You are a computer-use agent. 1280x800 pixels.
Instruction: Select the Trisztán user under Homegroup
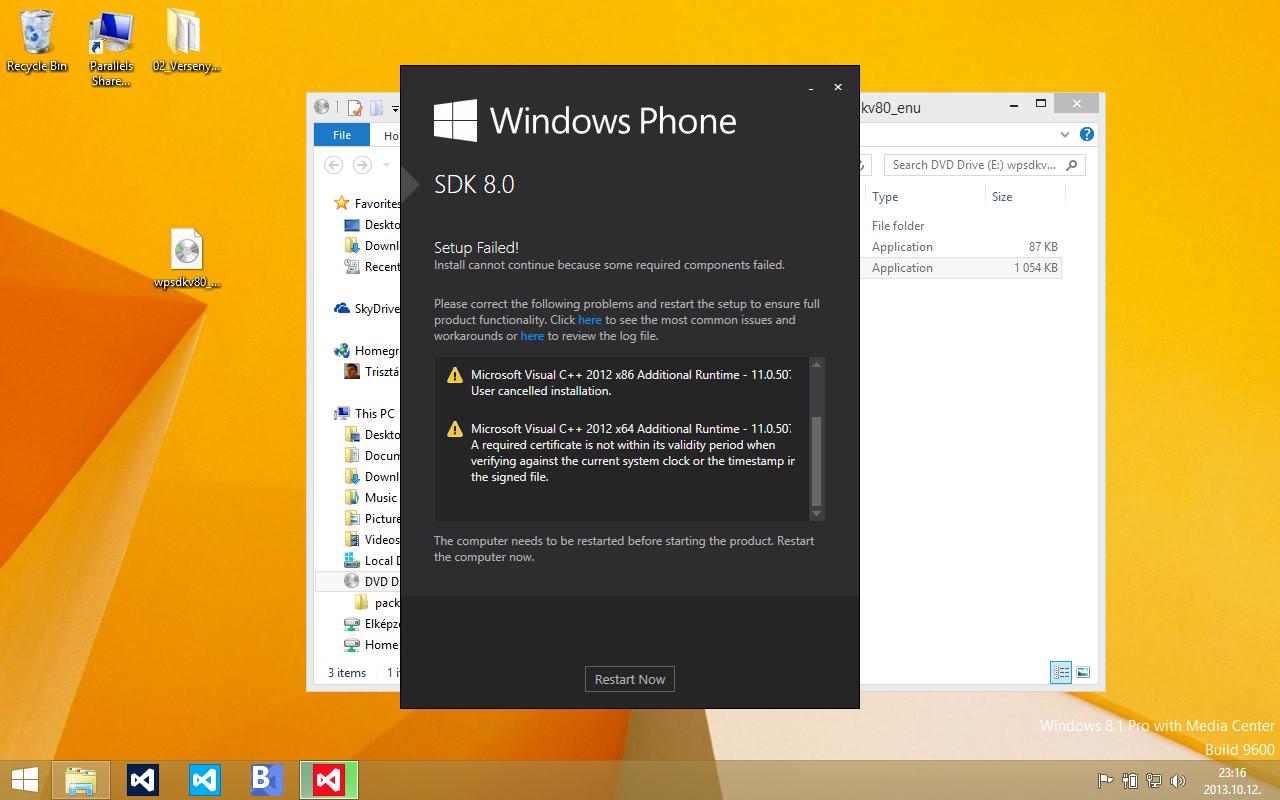[371, 372]
